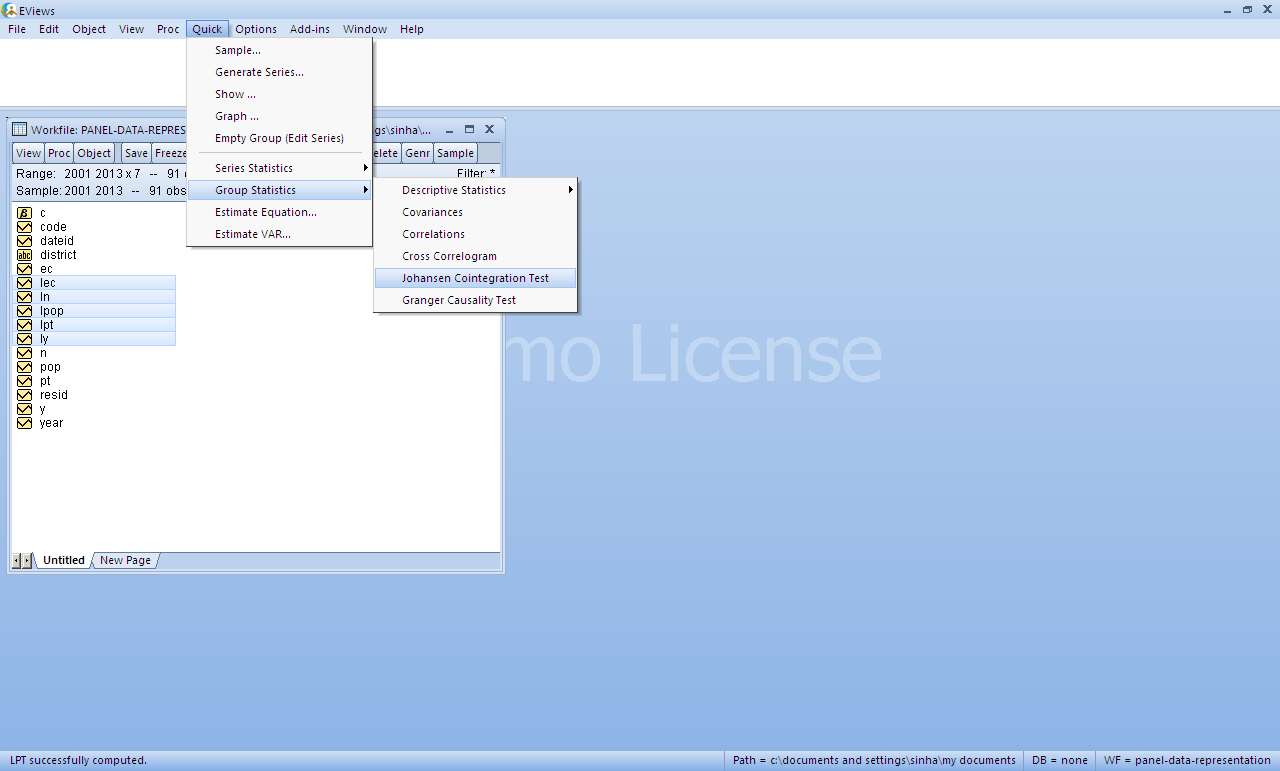Select Group Statistics in the Quick menu
Image resolution: width=1280 pixels, height=771 pixels.
coord(279,190)
